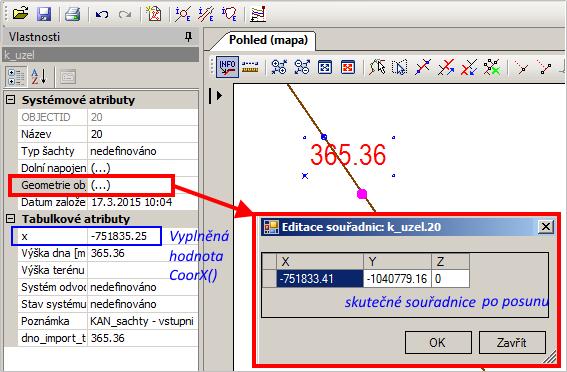This screenshot has height=372, width=567.
Task: Click the move vertex red-blue tool
Action: pos(446,67)
